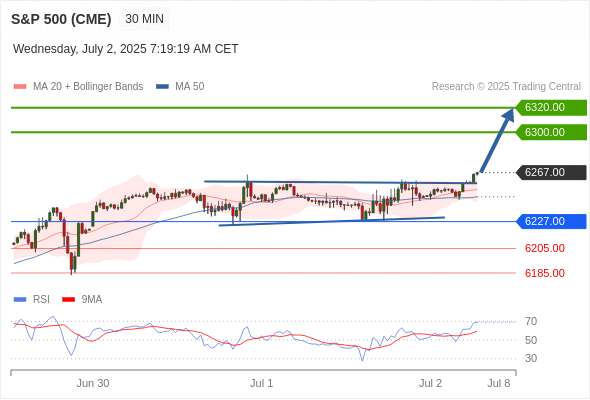Click the 6267.00 current price tag
This screenshot has width=590, height=400.
click(551, 172)
